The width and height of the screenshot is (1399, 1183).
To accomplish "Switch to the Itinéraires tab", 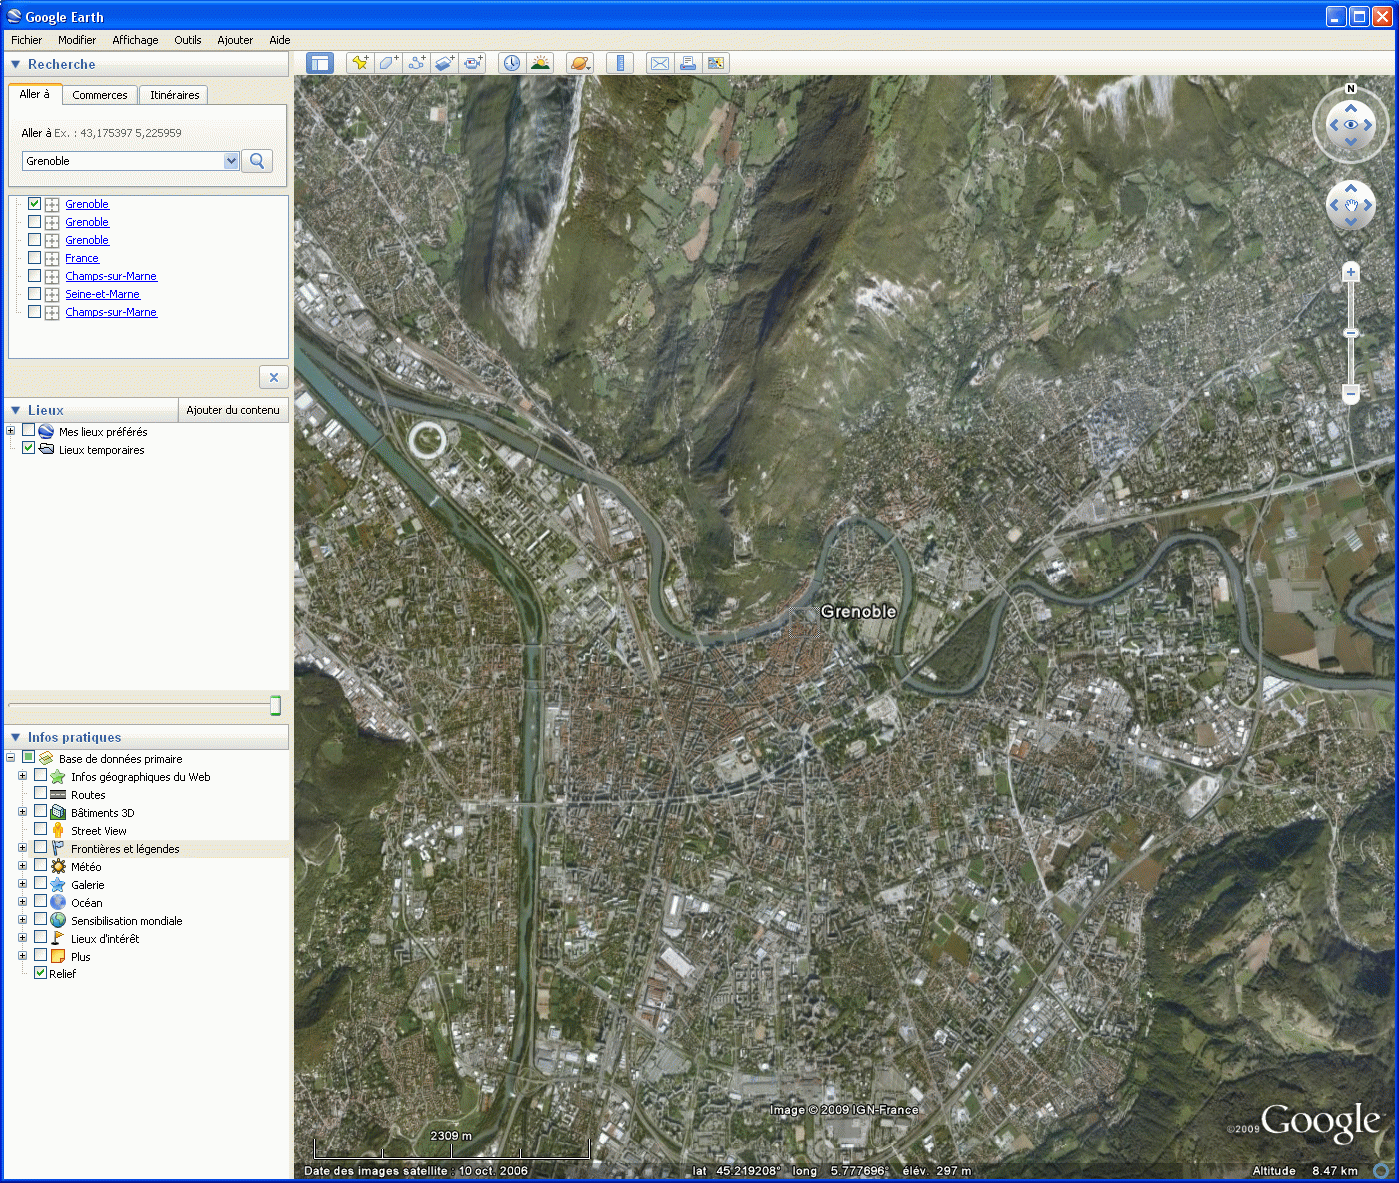I will (x=175, y=95).
